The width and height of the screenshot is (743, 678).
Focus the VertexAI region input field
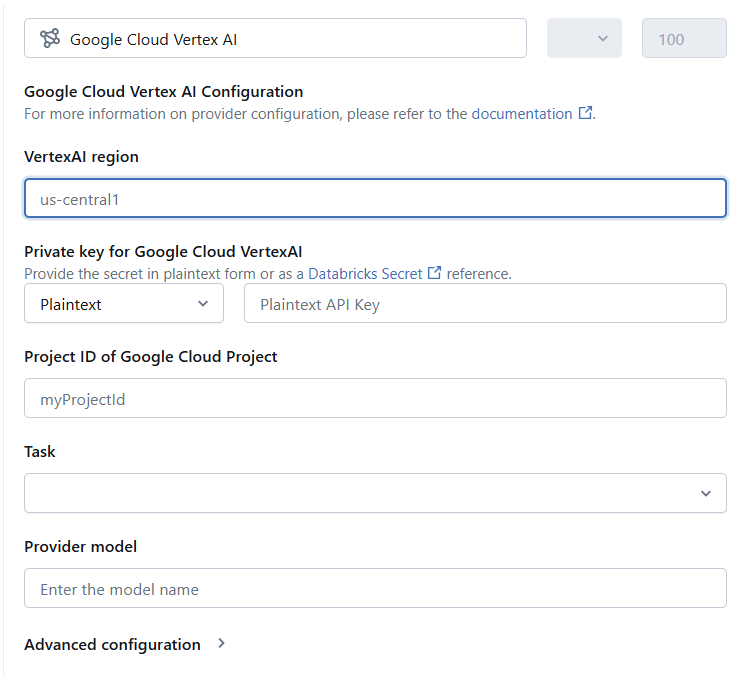point(375,199)
